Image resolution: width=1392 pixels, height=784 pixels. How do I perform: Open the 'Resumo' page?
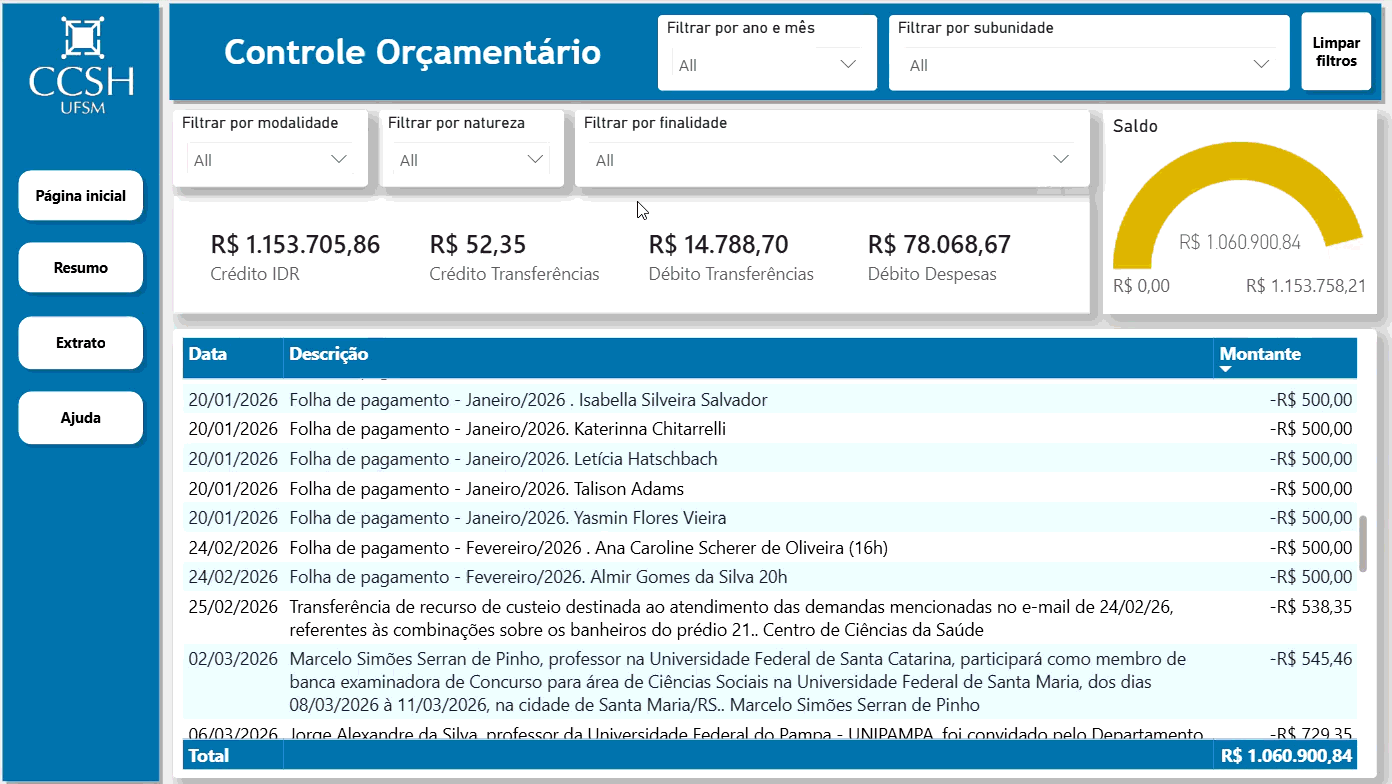(x=80, y=267)
